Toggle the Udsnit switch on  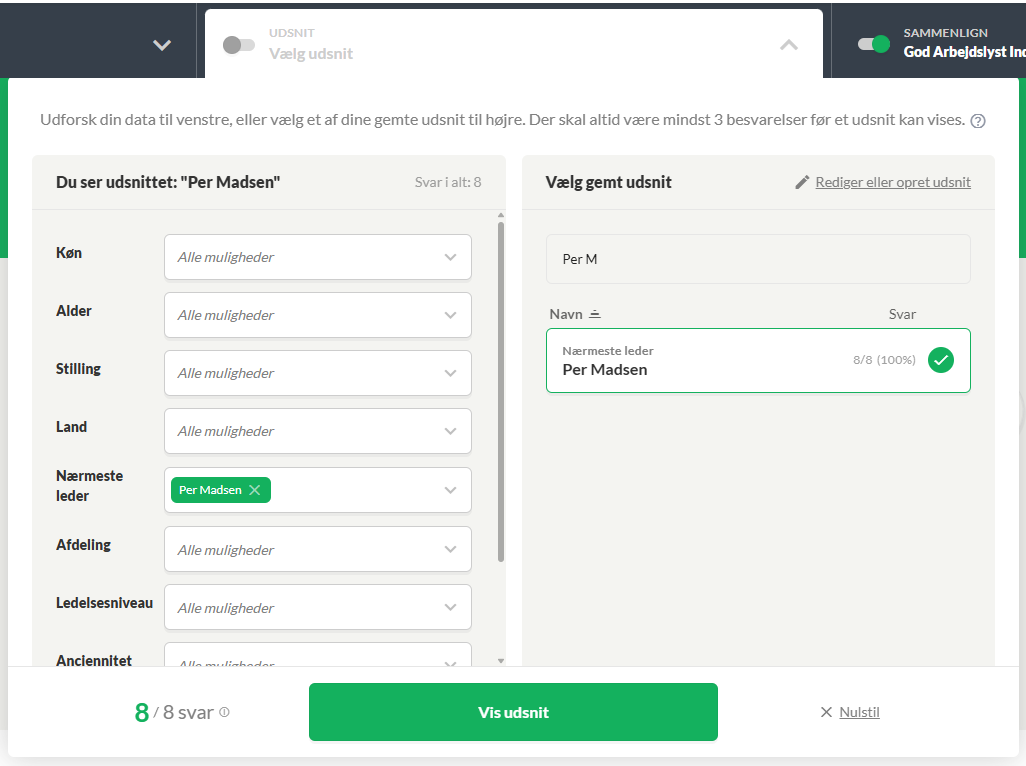[x=239, y=44]
